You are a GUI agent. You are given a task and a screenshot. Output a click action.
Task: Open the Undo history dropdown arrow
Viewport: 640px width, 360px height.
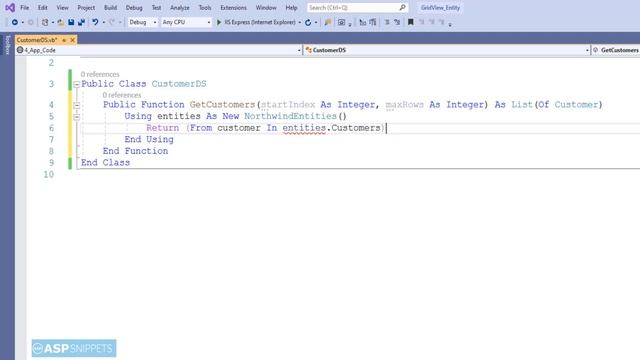[104, 22]
